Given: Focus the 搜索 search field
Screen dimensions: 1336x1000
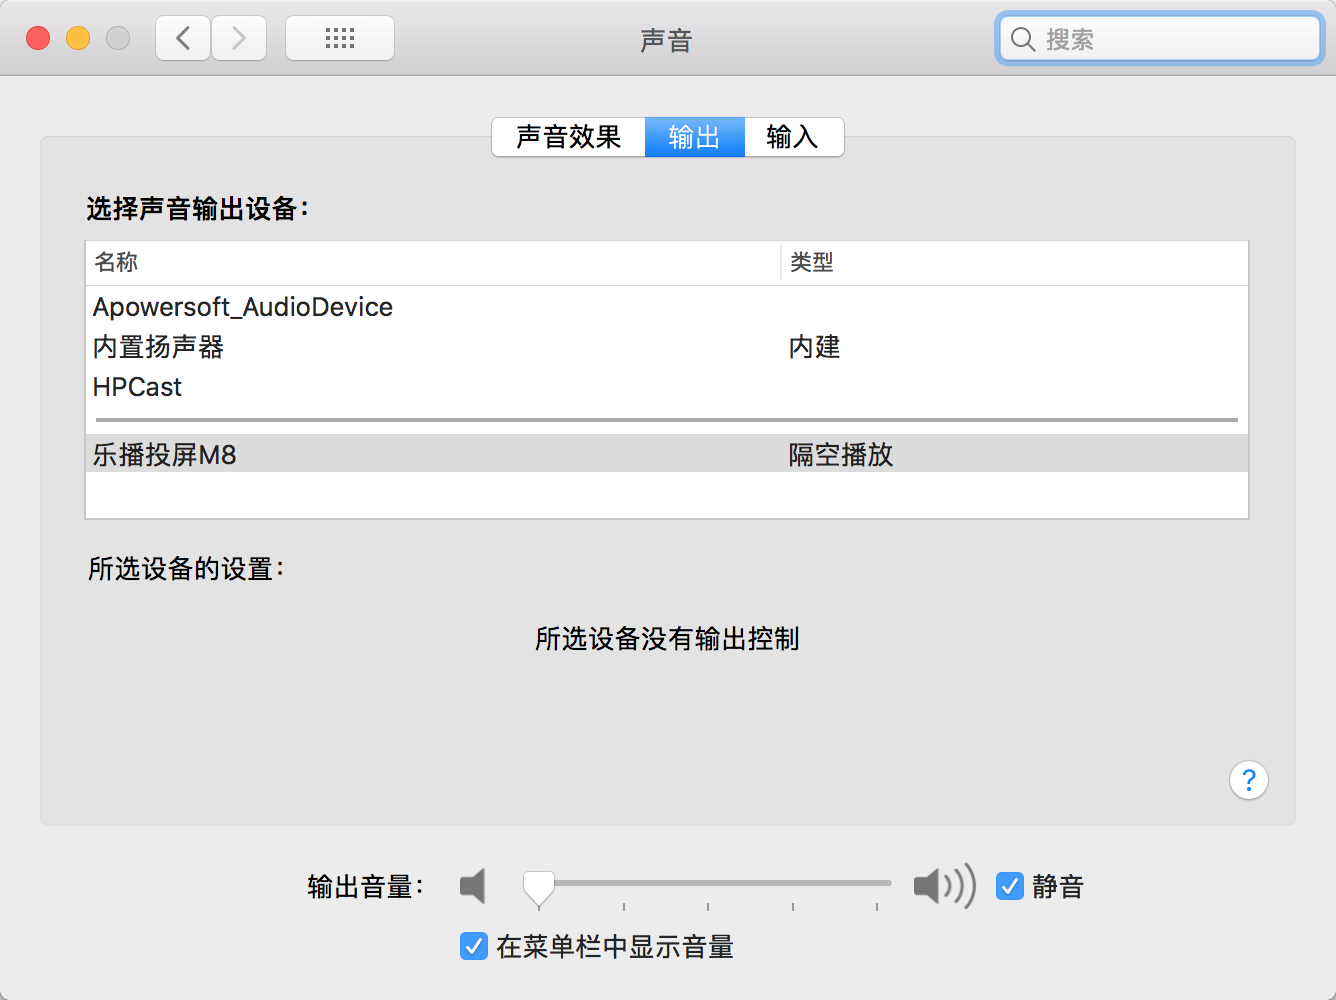Looking at the screenshot, I should (x=1160, y=39).
